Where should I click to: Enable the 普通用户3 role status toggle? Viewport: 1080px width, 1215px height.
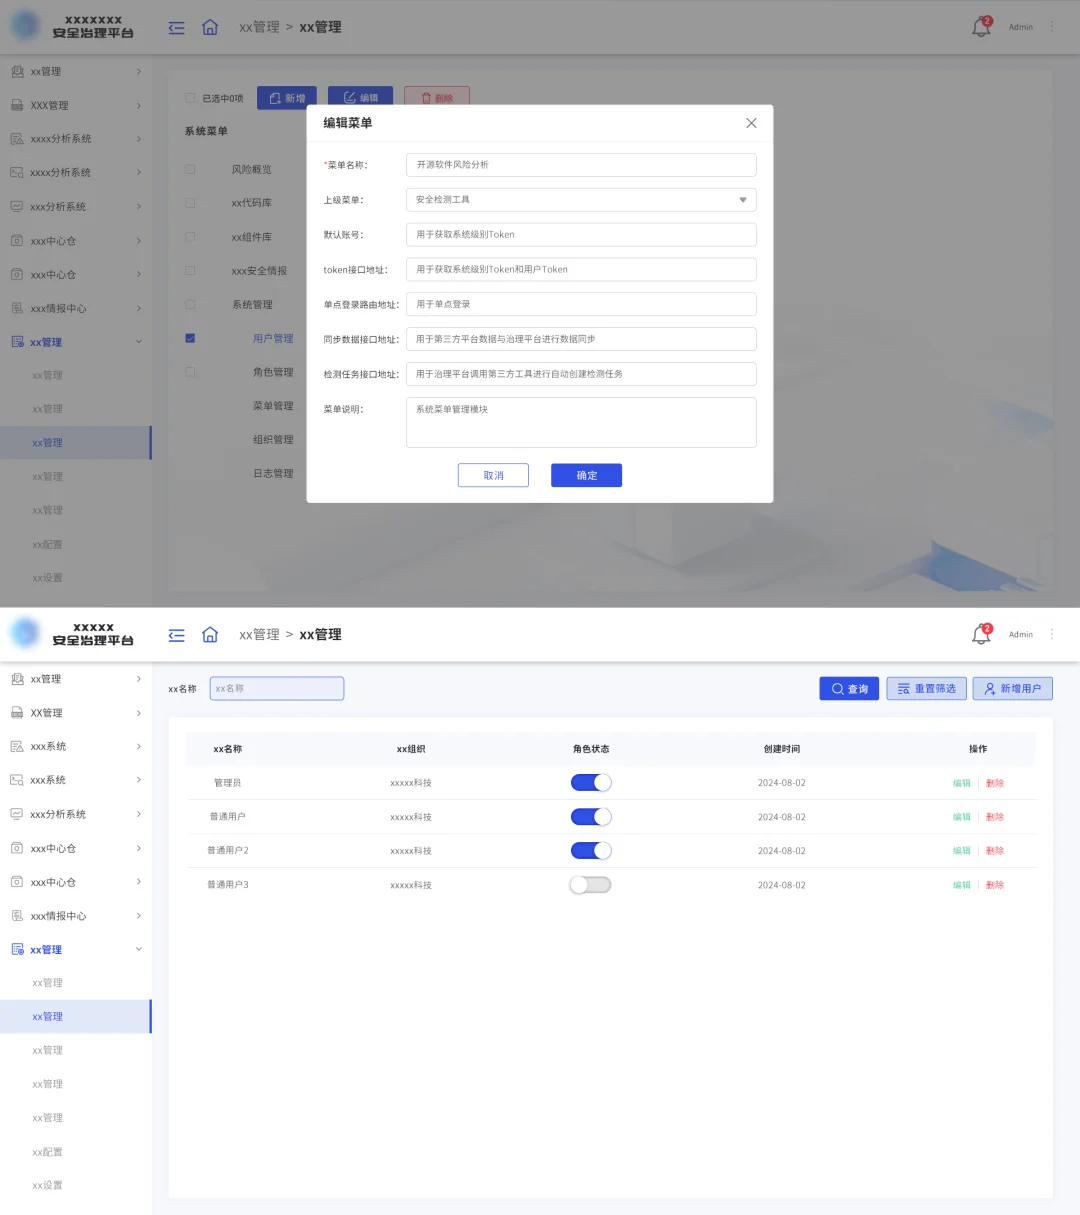click(x=590, y=884)
